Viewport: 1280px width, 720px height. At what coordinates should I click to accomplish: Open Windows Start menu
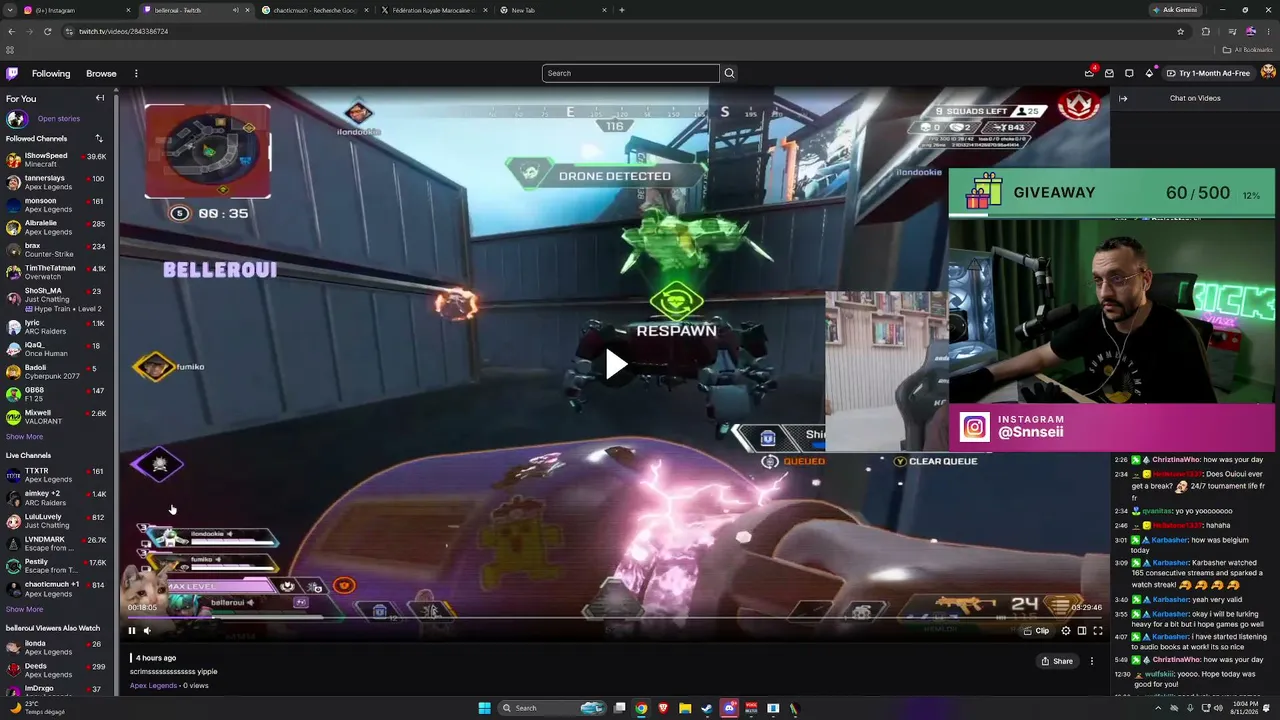point(485,708)
